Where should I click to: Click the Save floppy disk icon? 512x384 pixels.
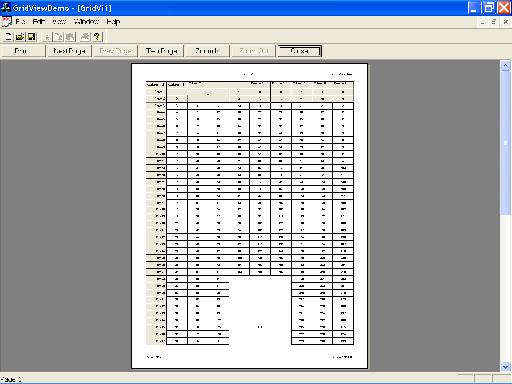(31, 37)
